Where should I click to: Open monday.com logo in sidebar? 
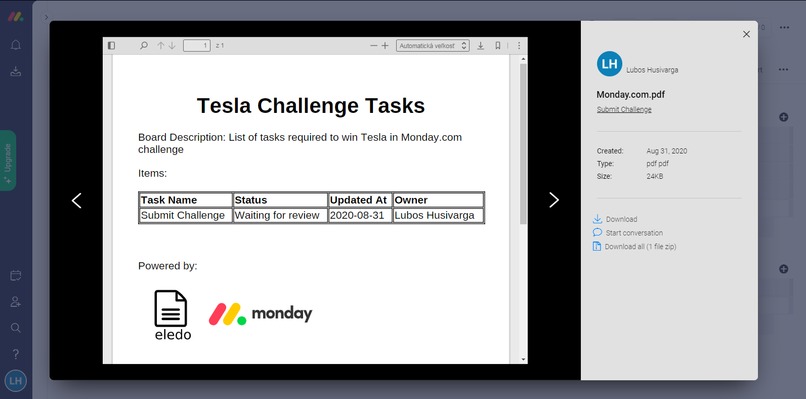(15, 16)
